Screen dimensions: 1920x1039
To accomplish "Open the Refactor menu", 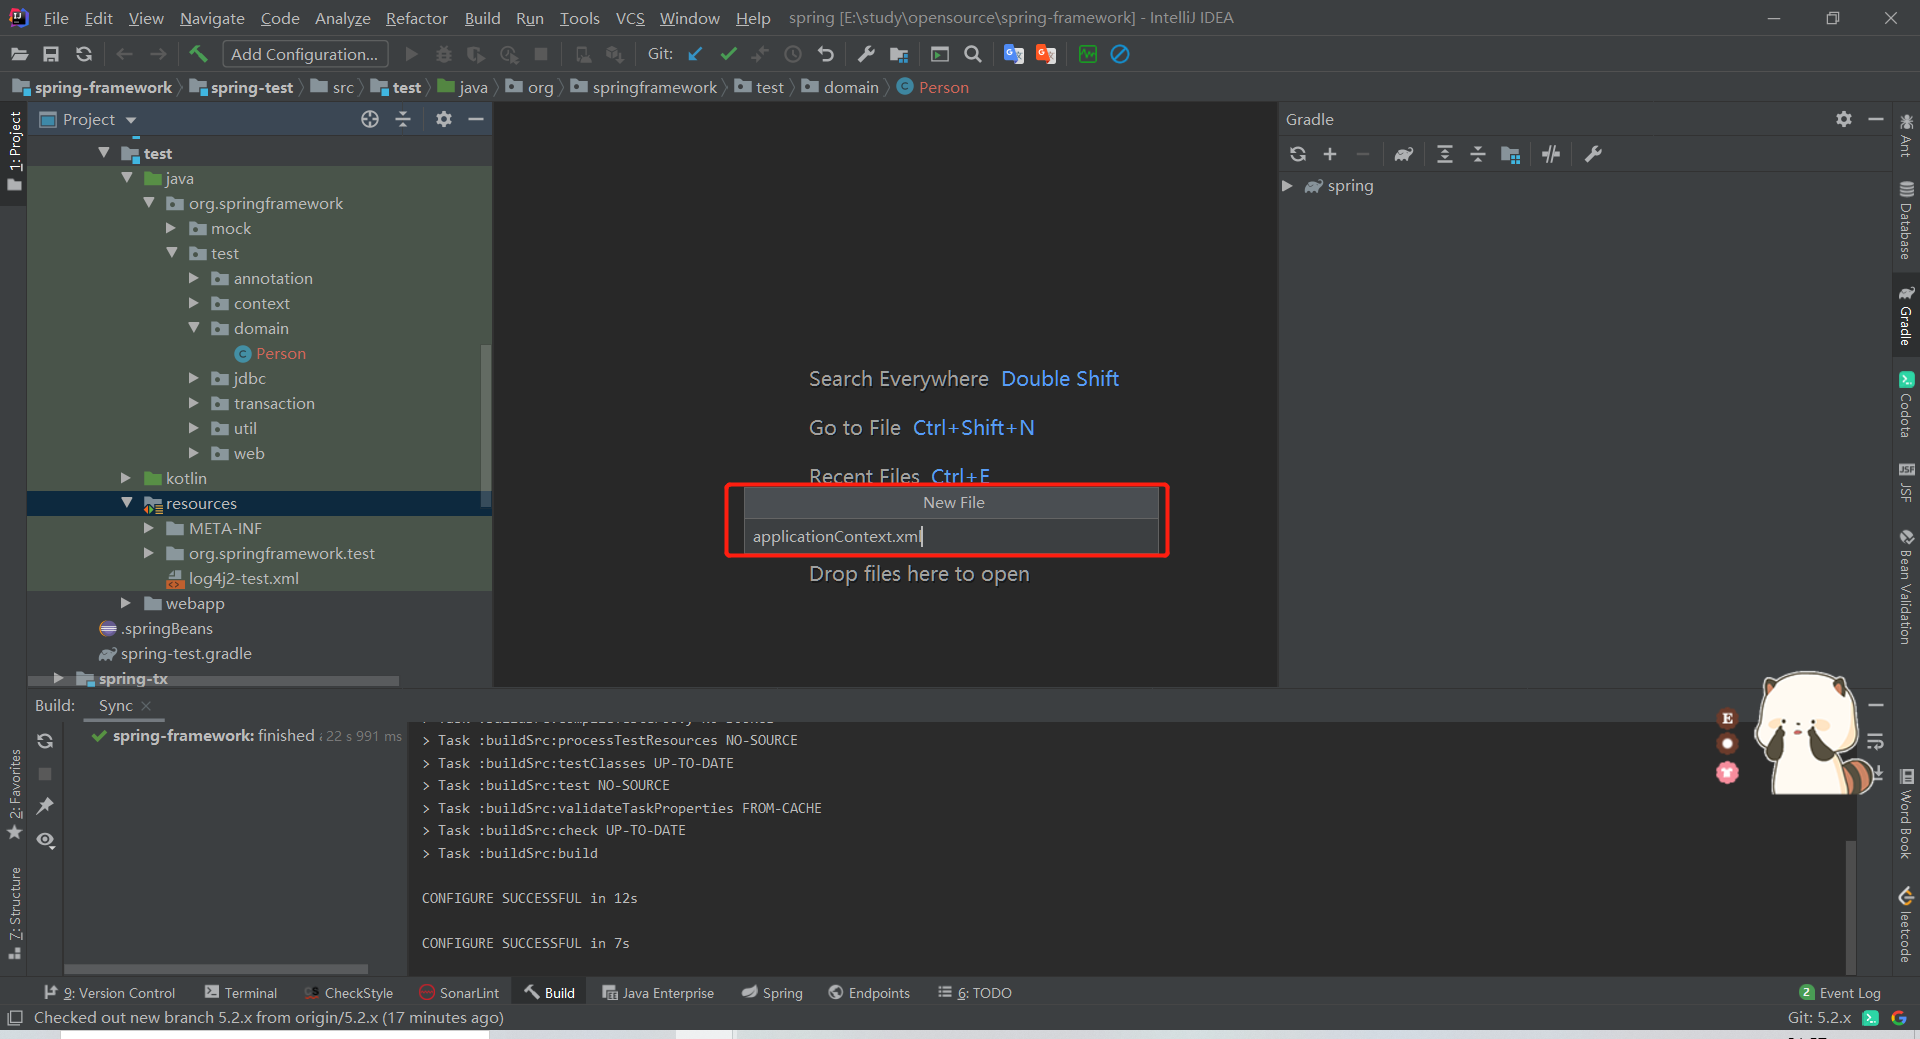I will click(416, 18).
